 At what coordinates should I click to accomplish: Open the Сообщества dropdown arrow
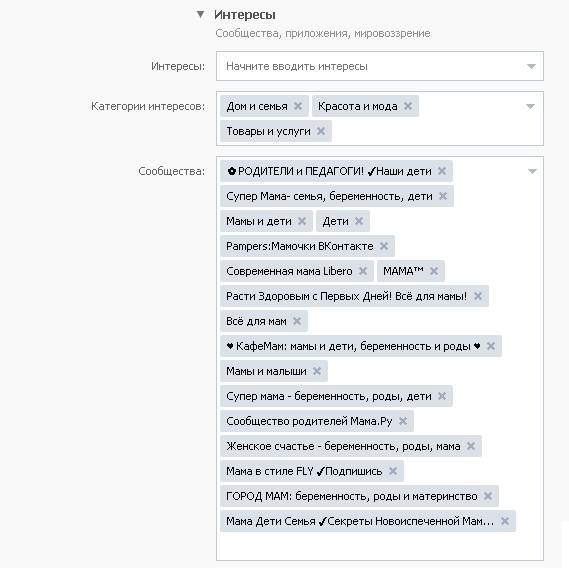tap(532, 171)
